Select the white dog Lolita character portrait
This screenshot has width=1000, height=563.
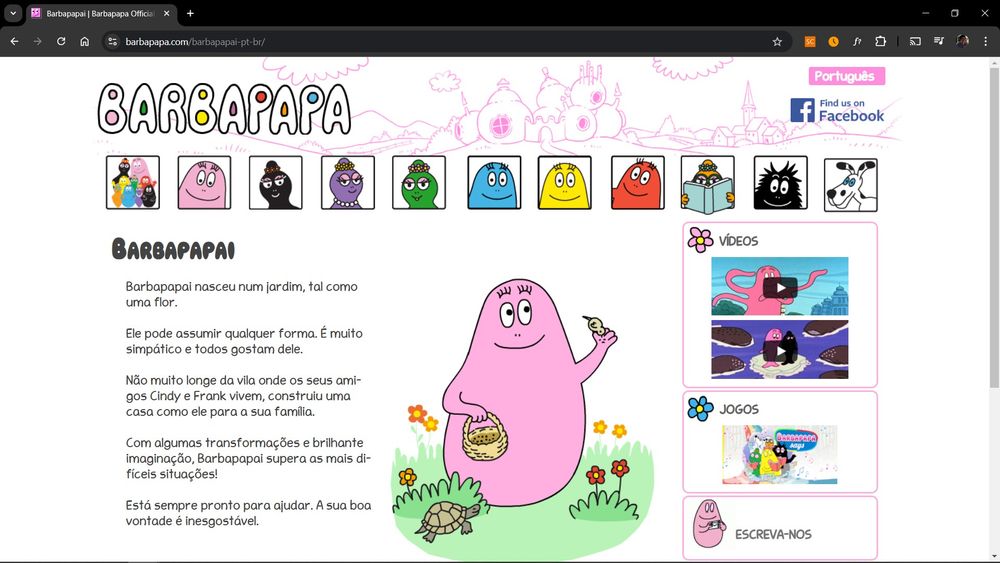tap(851, 185)
